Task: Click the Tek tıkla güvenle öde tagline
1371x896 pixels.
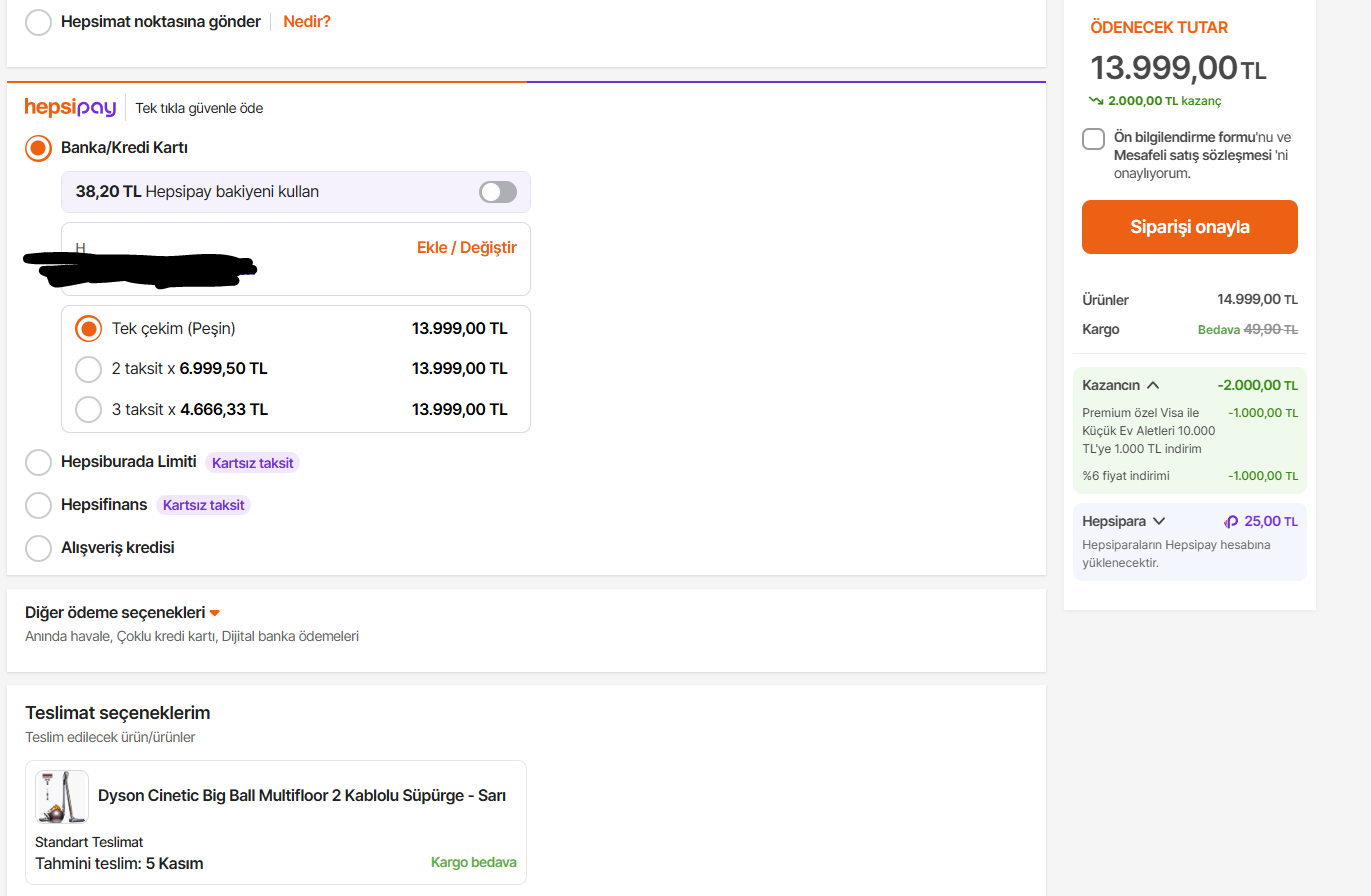Action: point(199,108)
